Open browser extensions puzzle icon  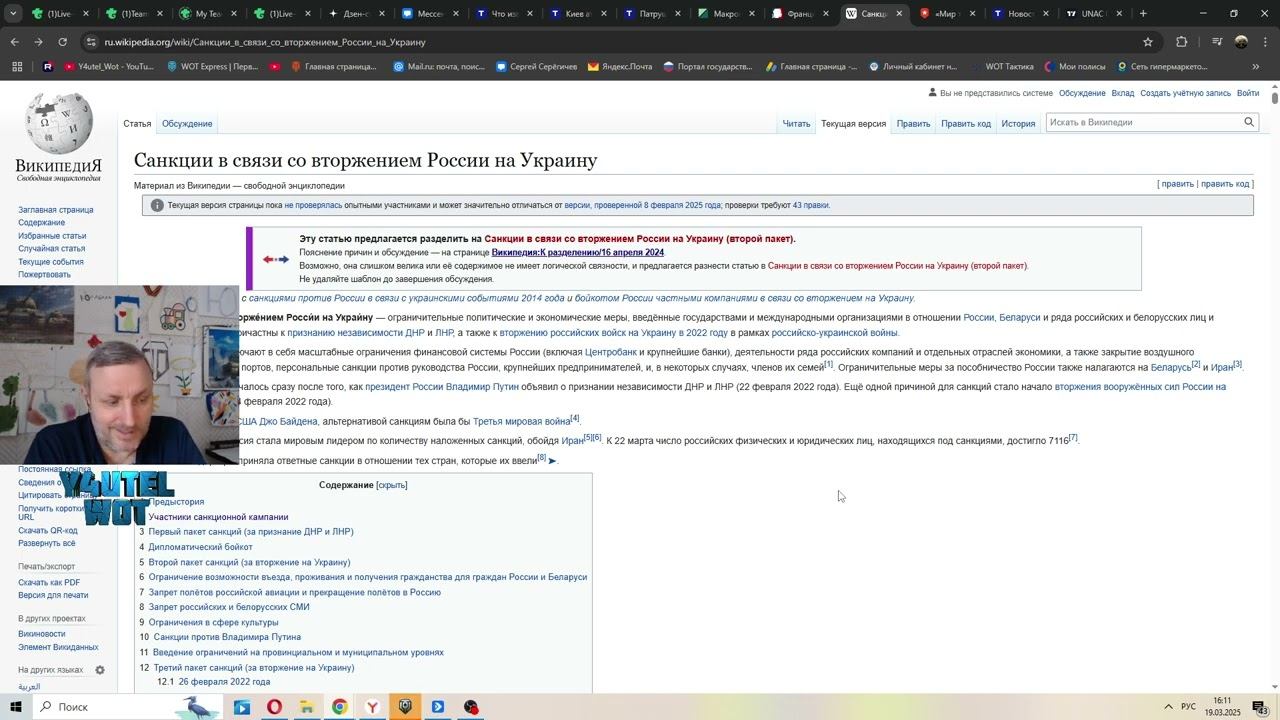coord(1181,42)
